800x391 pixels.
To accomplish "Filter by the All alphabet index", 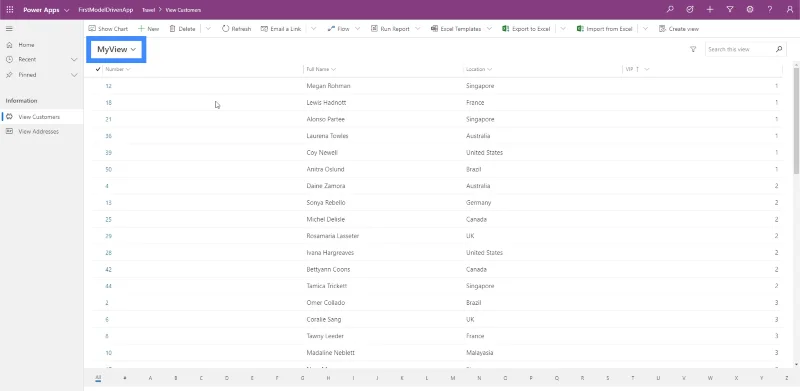I will [x=98, y=378].
